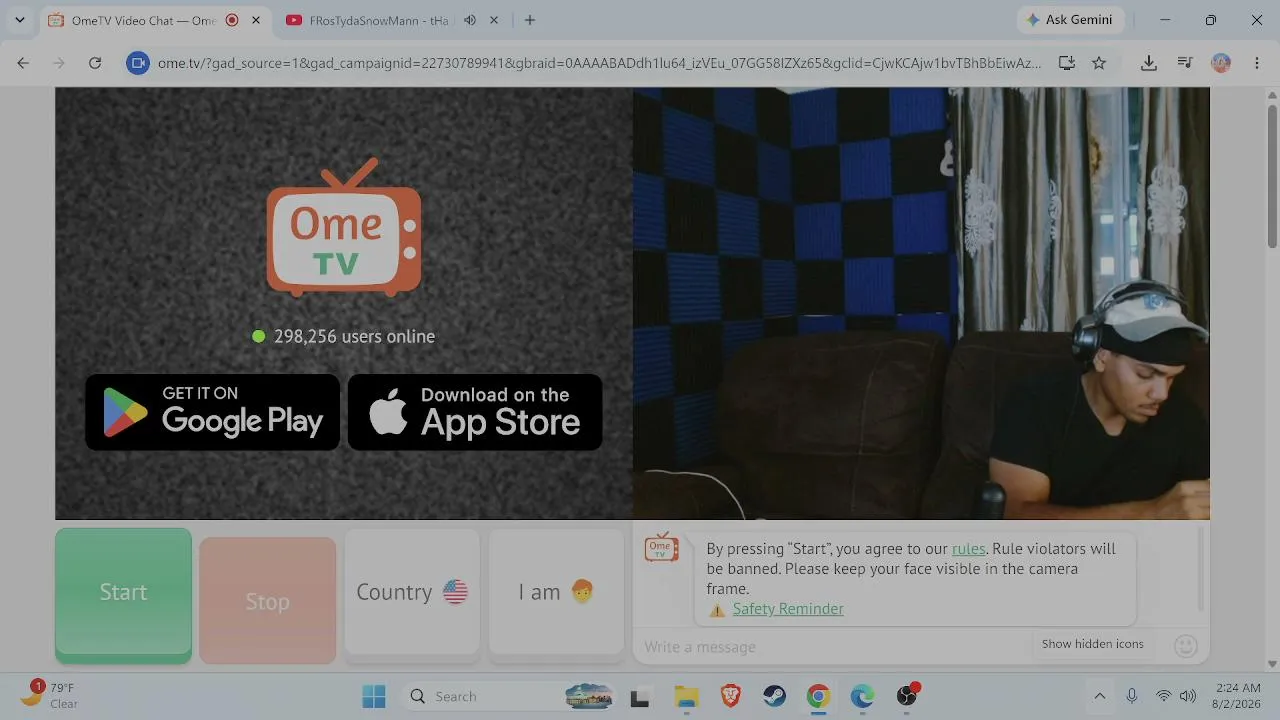This screenshot has width=1280, height=720.
Task: Open the Task View taskbar icon
Action: (x=640, y=696)
